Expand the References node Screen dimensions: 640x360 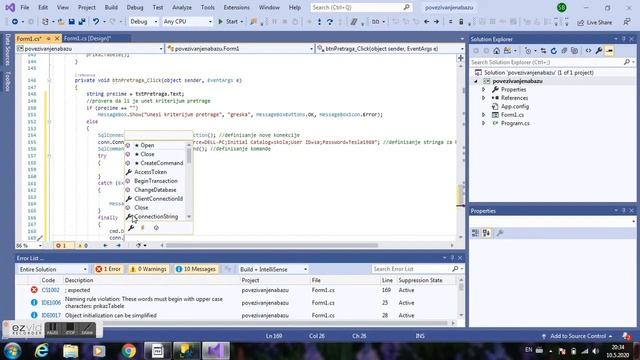pyautogui.click(x=484, y=98)
